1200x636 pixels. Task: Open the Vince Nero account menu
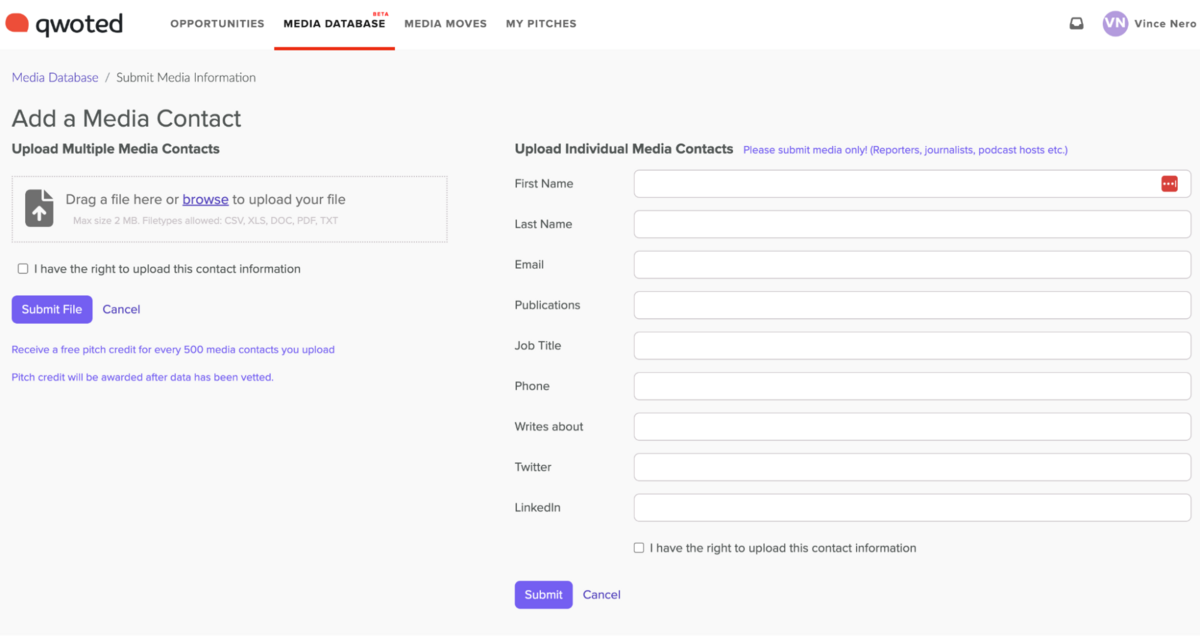tap(1163, 24)
